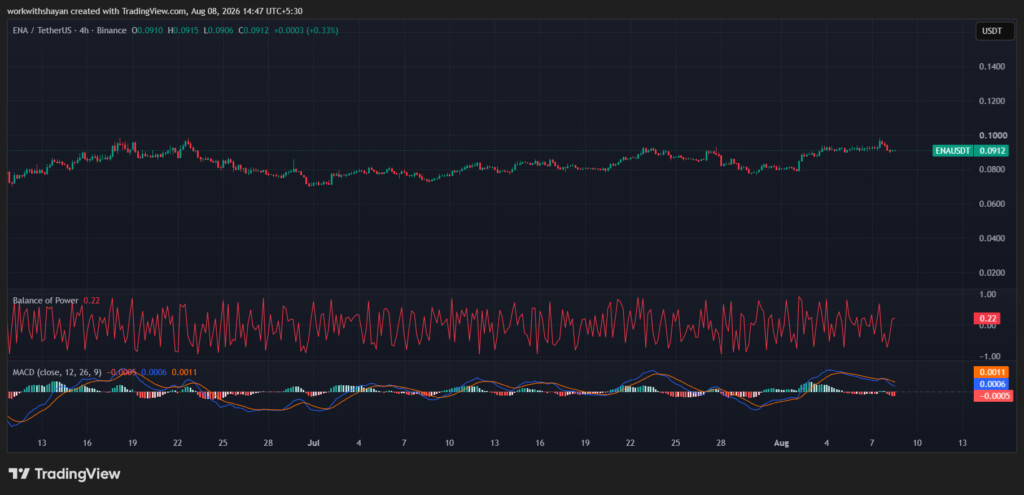Viewport: 1024px width, 495px height.
Task: Click the Aug label on time axis
Action: [781, 443]
